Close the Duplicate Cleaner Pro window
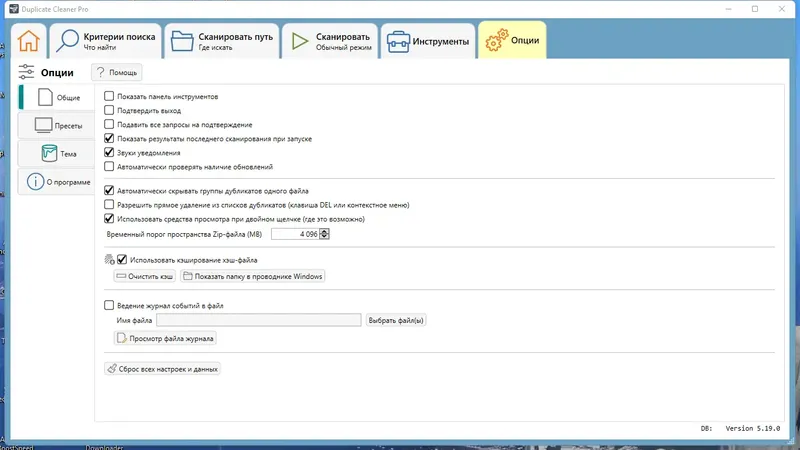Viewport: 800px width, 450px height. pos(782,9)
